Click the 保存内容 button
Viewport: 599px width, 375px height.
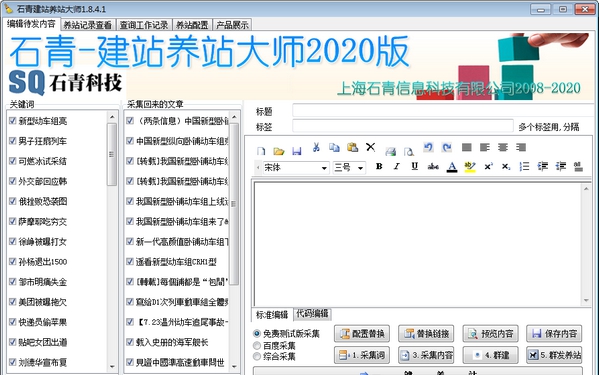tap(554, 334)
